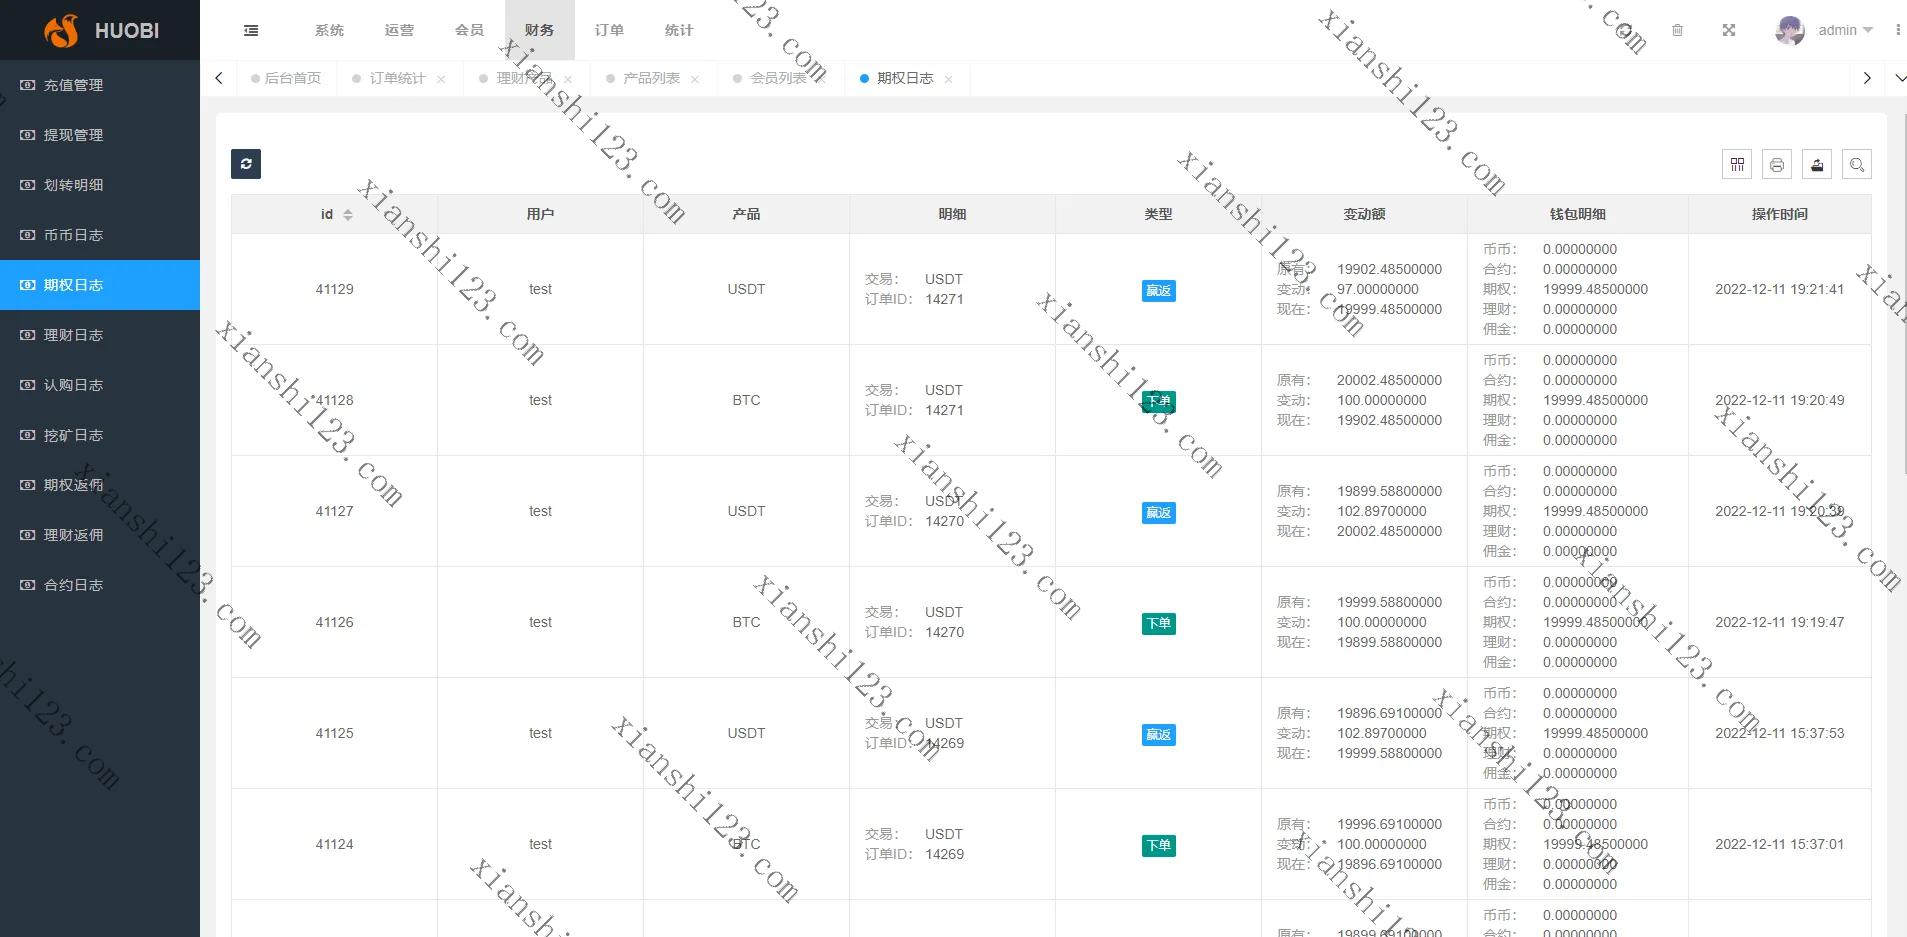Click the export table icon

point(1817,165)
